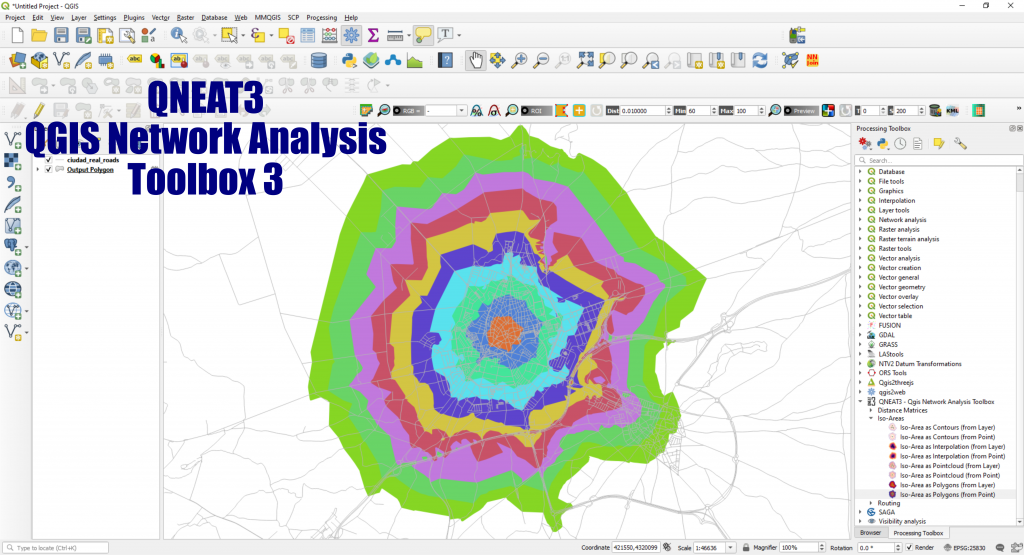Open project using the folder icon
This screenshot has width=1024, height=555.
click(x=39, y=35)
